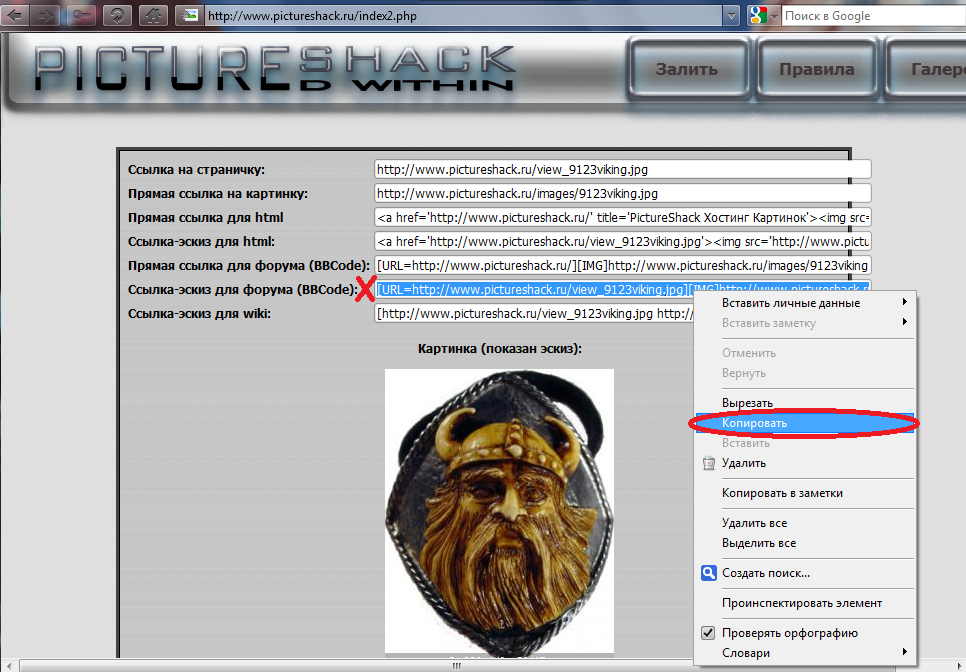The image size is (966, 672).
Task: Click the Прямая ссылка для форума BBCode field
Action: click(x=622, y=265)
